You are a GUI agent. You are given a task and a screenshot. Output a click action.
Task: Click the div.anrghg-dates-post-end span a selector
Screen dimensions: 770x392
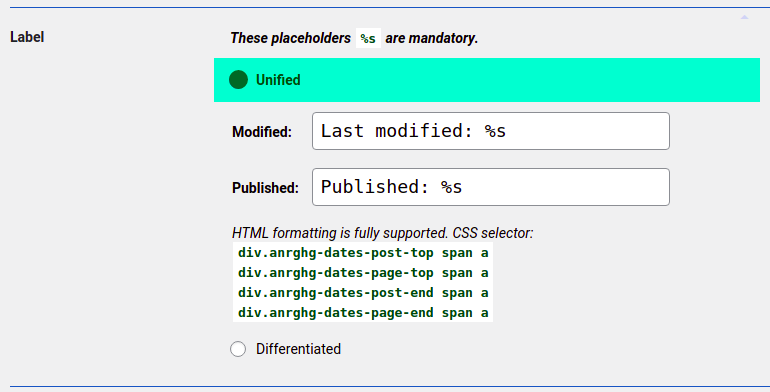363,293
